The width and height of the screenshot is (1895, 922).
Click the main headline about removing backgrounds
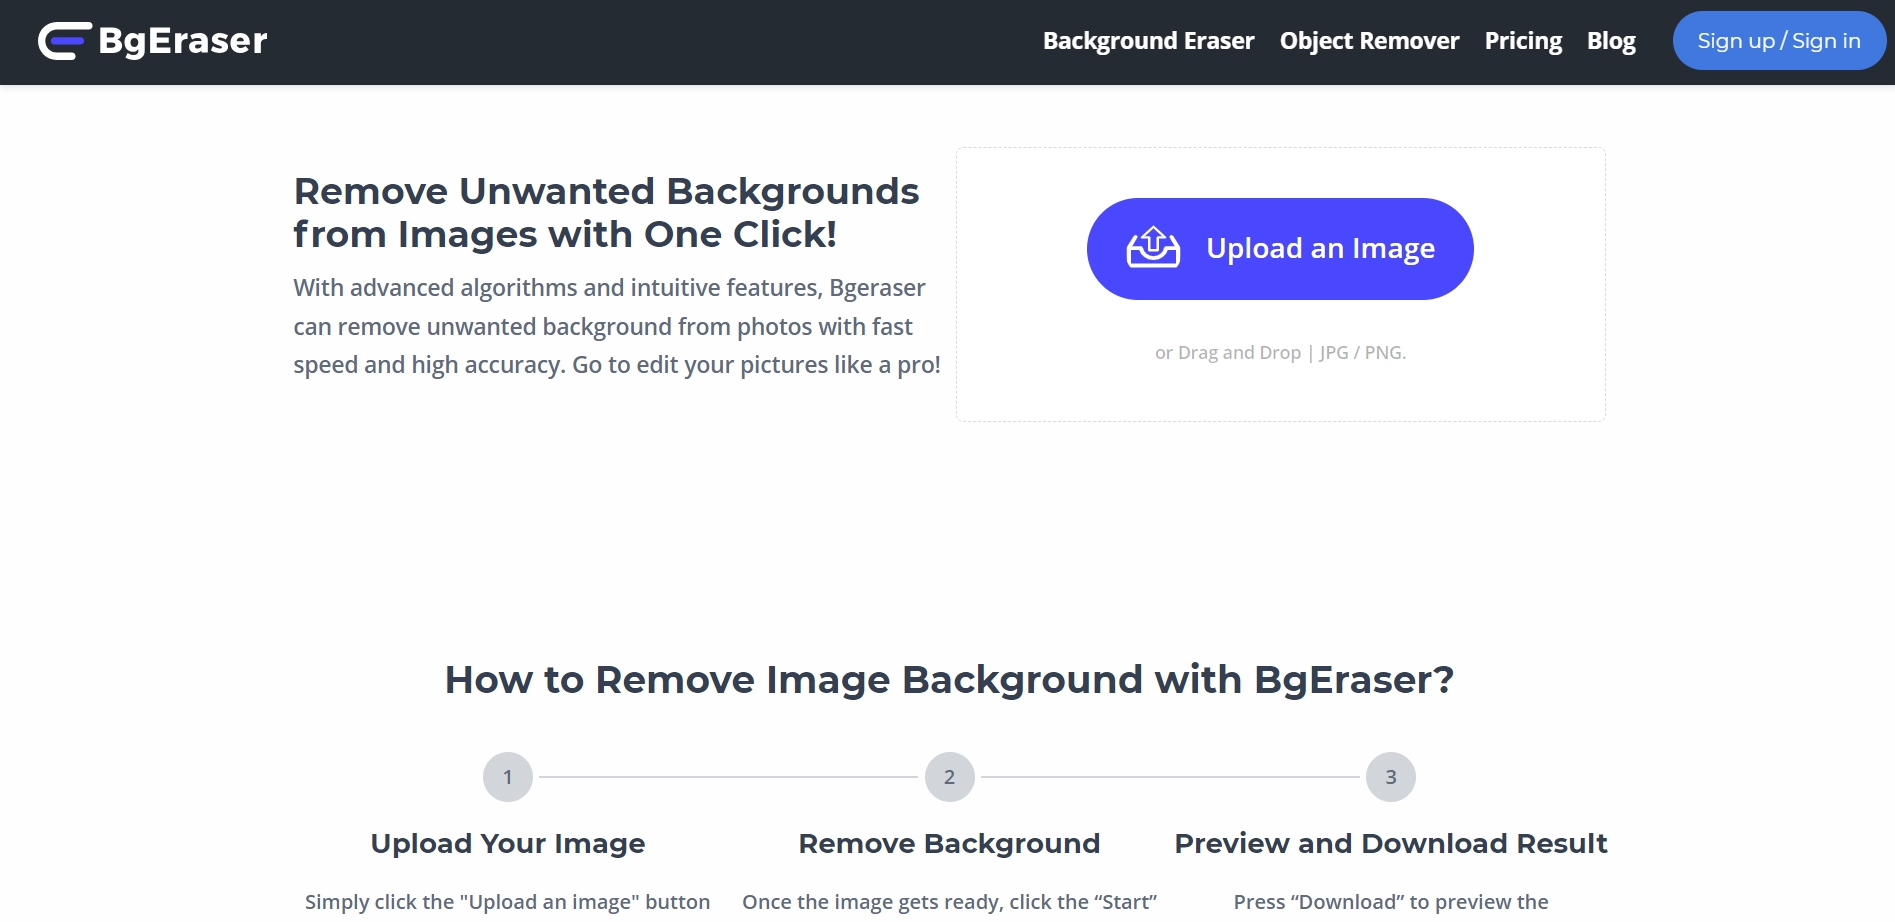point(606,212)
